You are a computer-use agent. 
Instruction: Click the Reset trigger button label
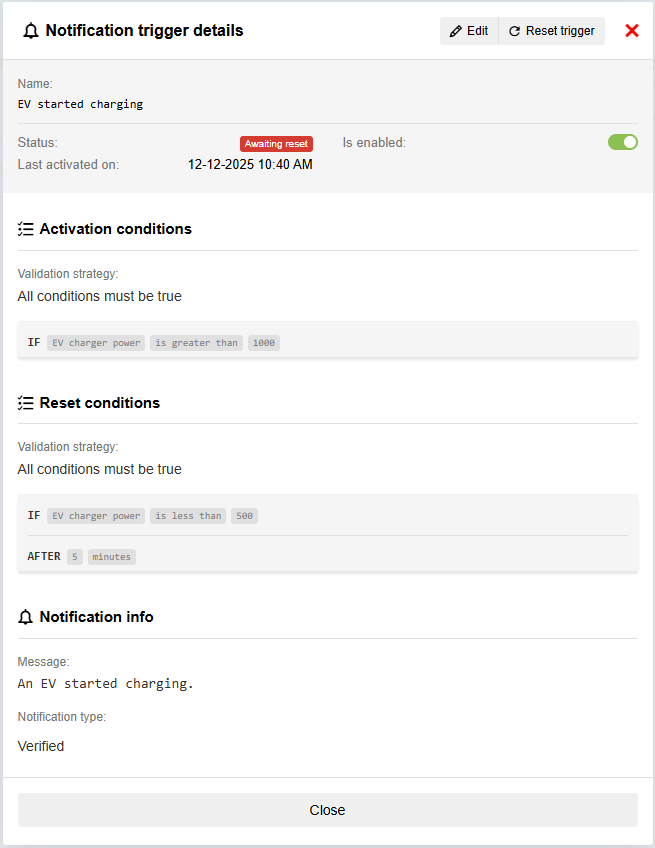(x=560, y=31)
